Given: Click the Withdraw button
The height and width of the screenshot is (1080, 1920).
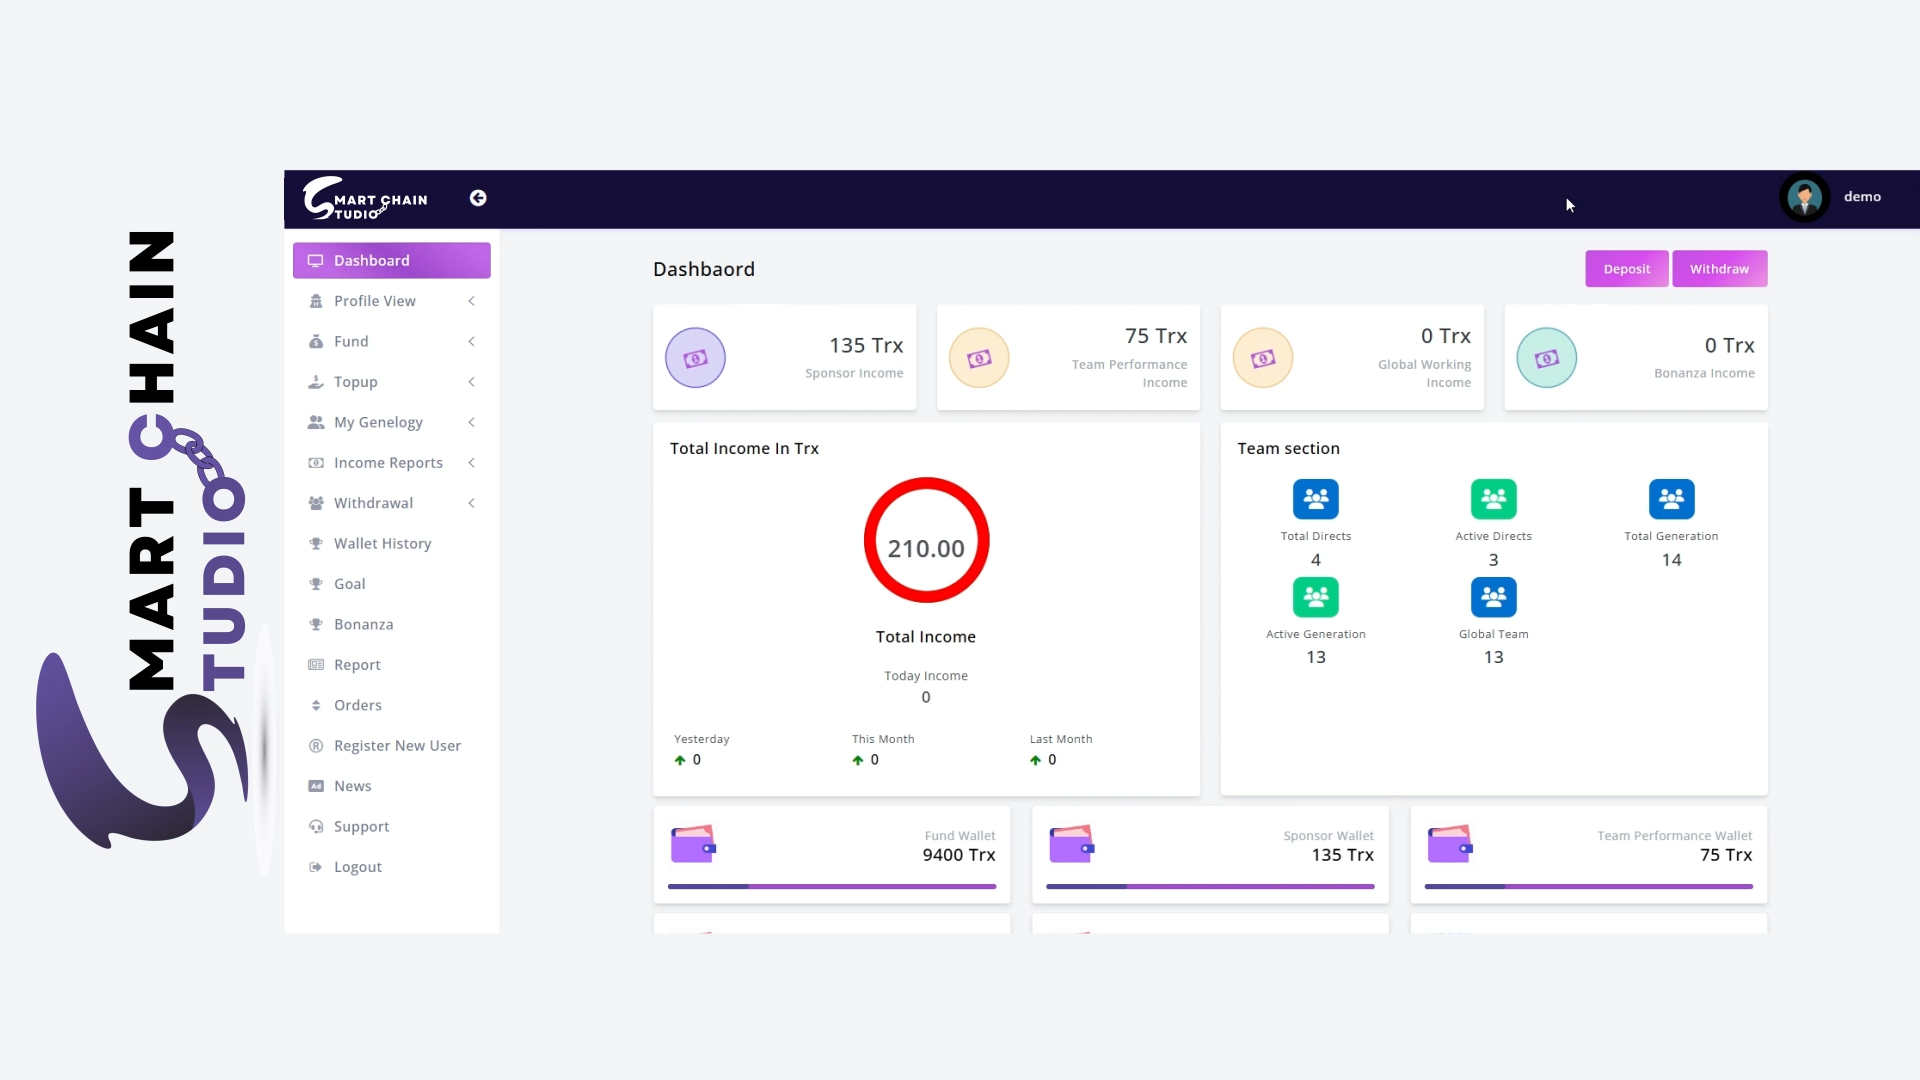Looking at the screenshot, I should point(1719,268).
